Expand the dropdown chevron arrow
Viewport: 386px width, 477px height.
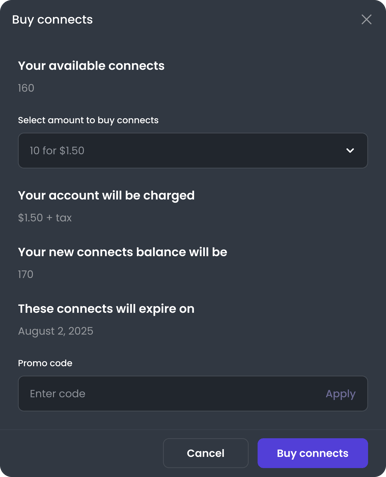coord(350,151)
